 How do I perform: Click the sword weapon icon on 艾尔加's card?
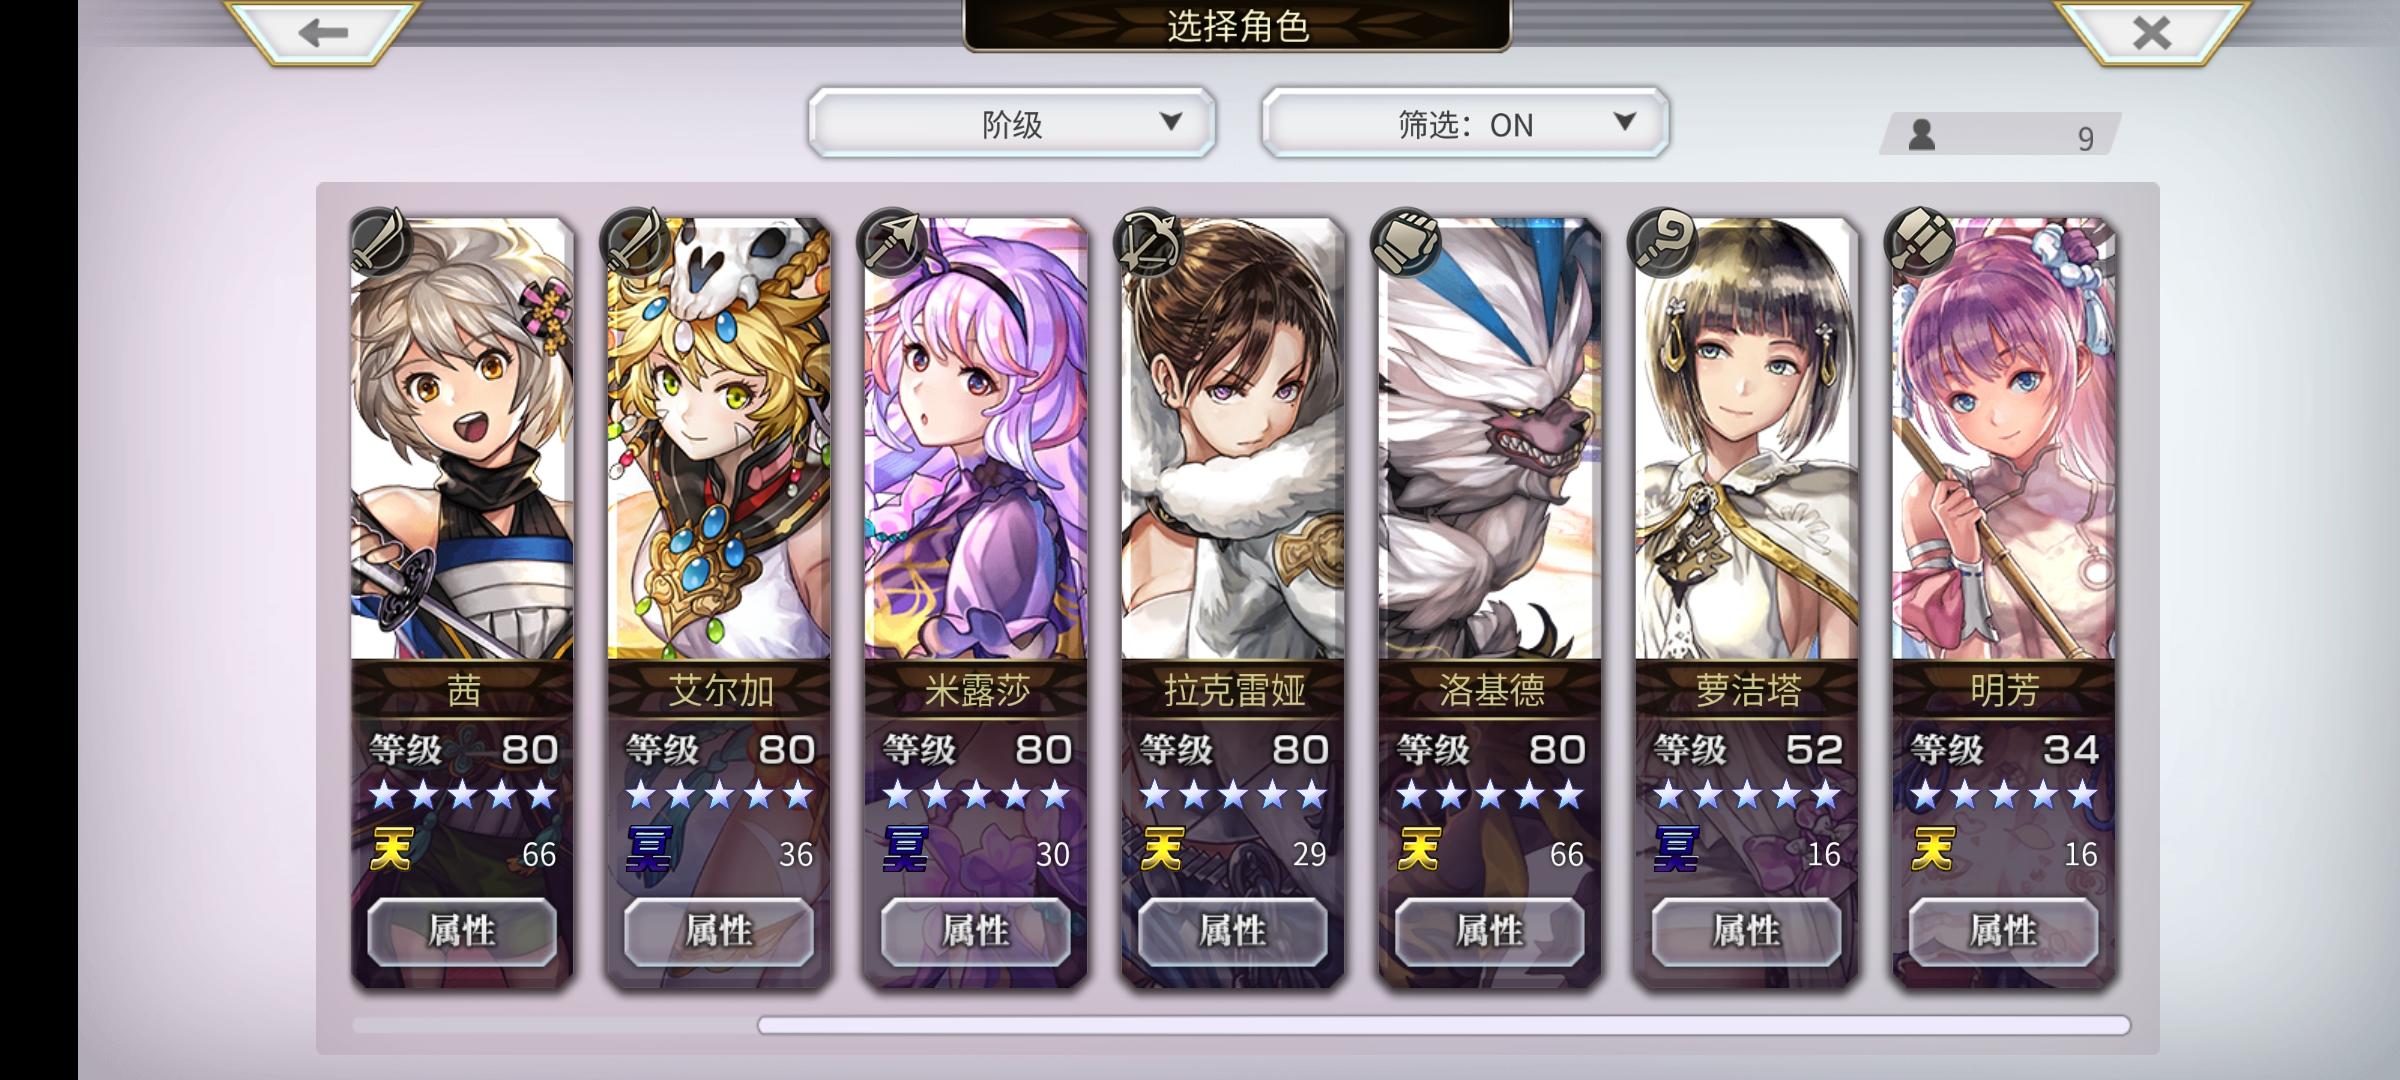click(x=638, y=241)
